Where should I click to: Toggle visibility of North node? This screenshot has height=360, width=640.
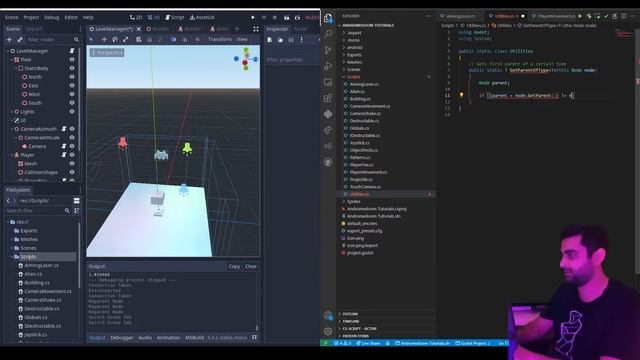coord(72,77)
